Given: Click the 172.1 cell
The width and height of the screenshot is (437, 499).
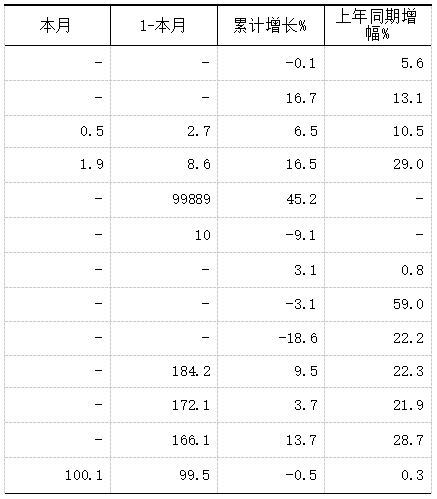Looking at the screenshot, I should [x=164, y=405].
